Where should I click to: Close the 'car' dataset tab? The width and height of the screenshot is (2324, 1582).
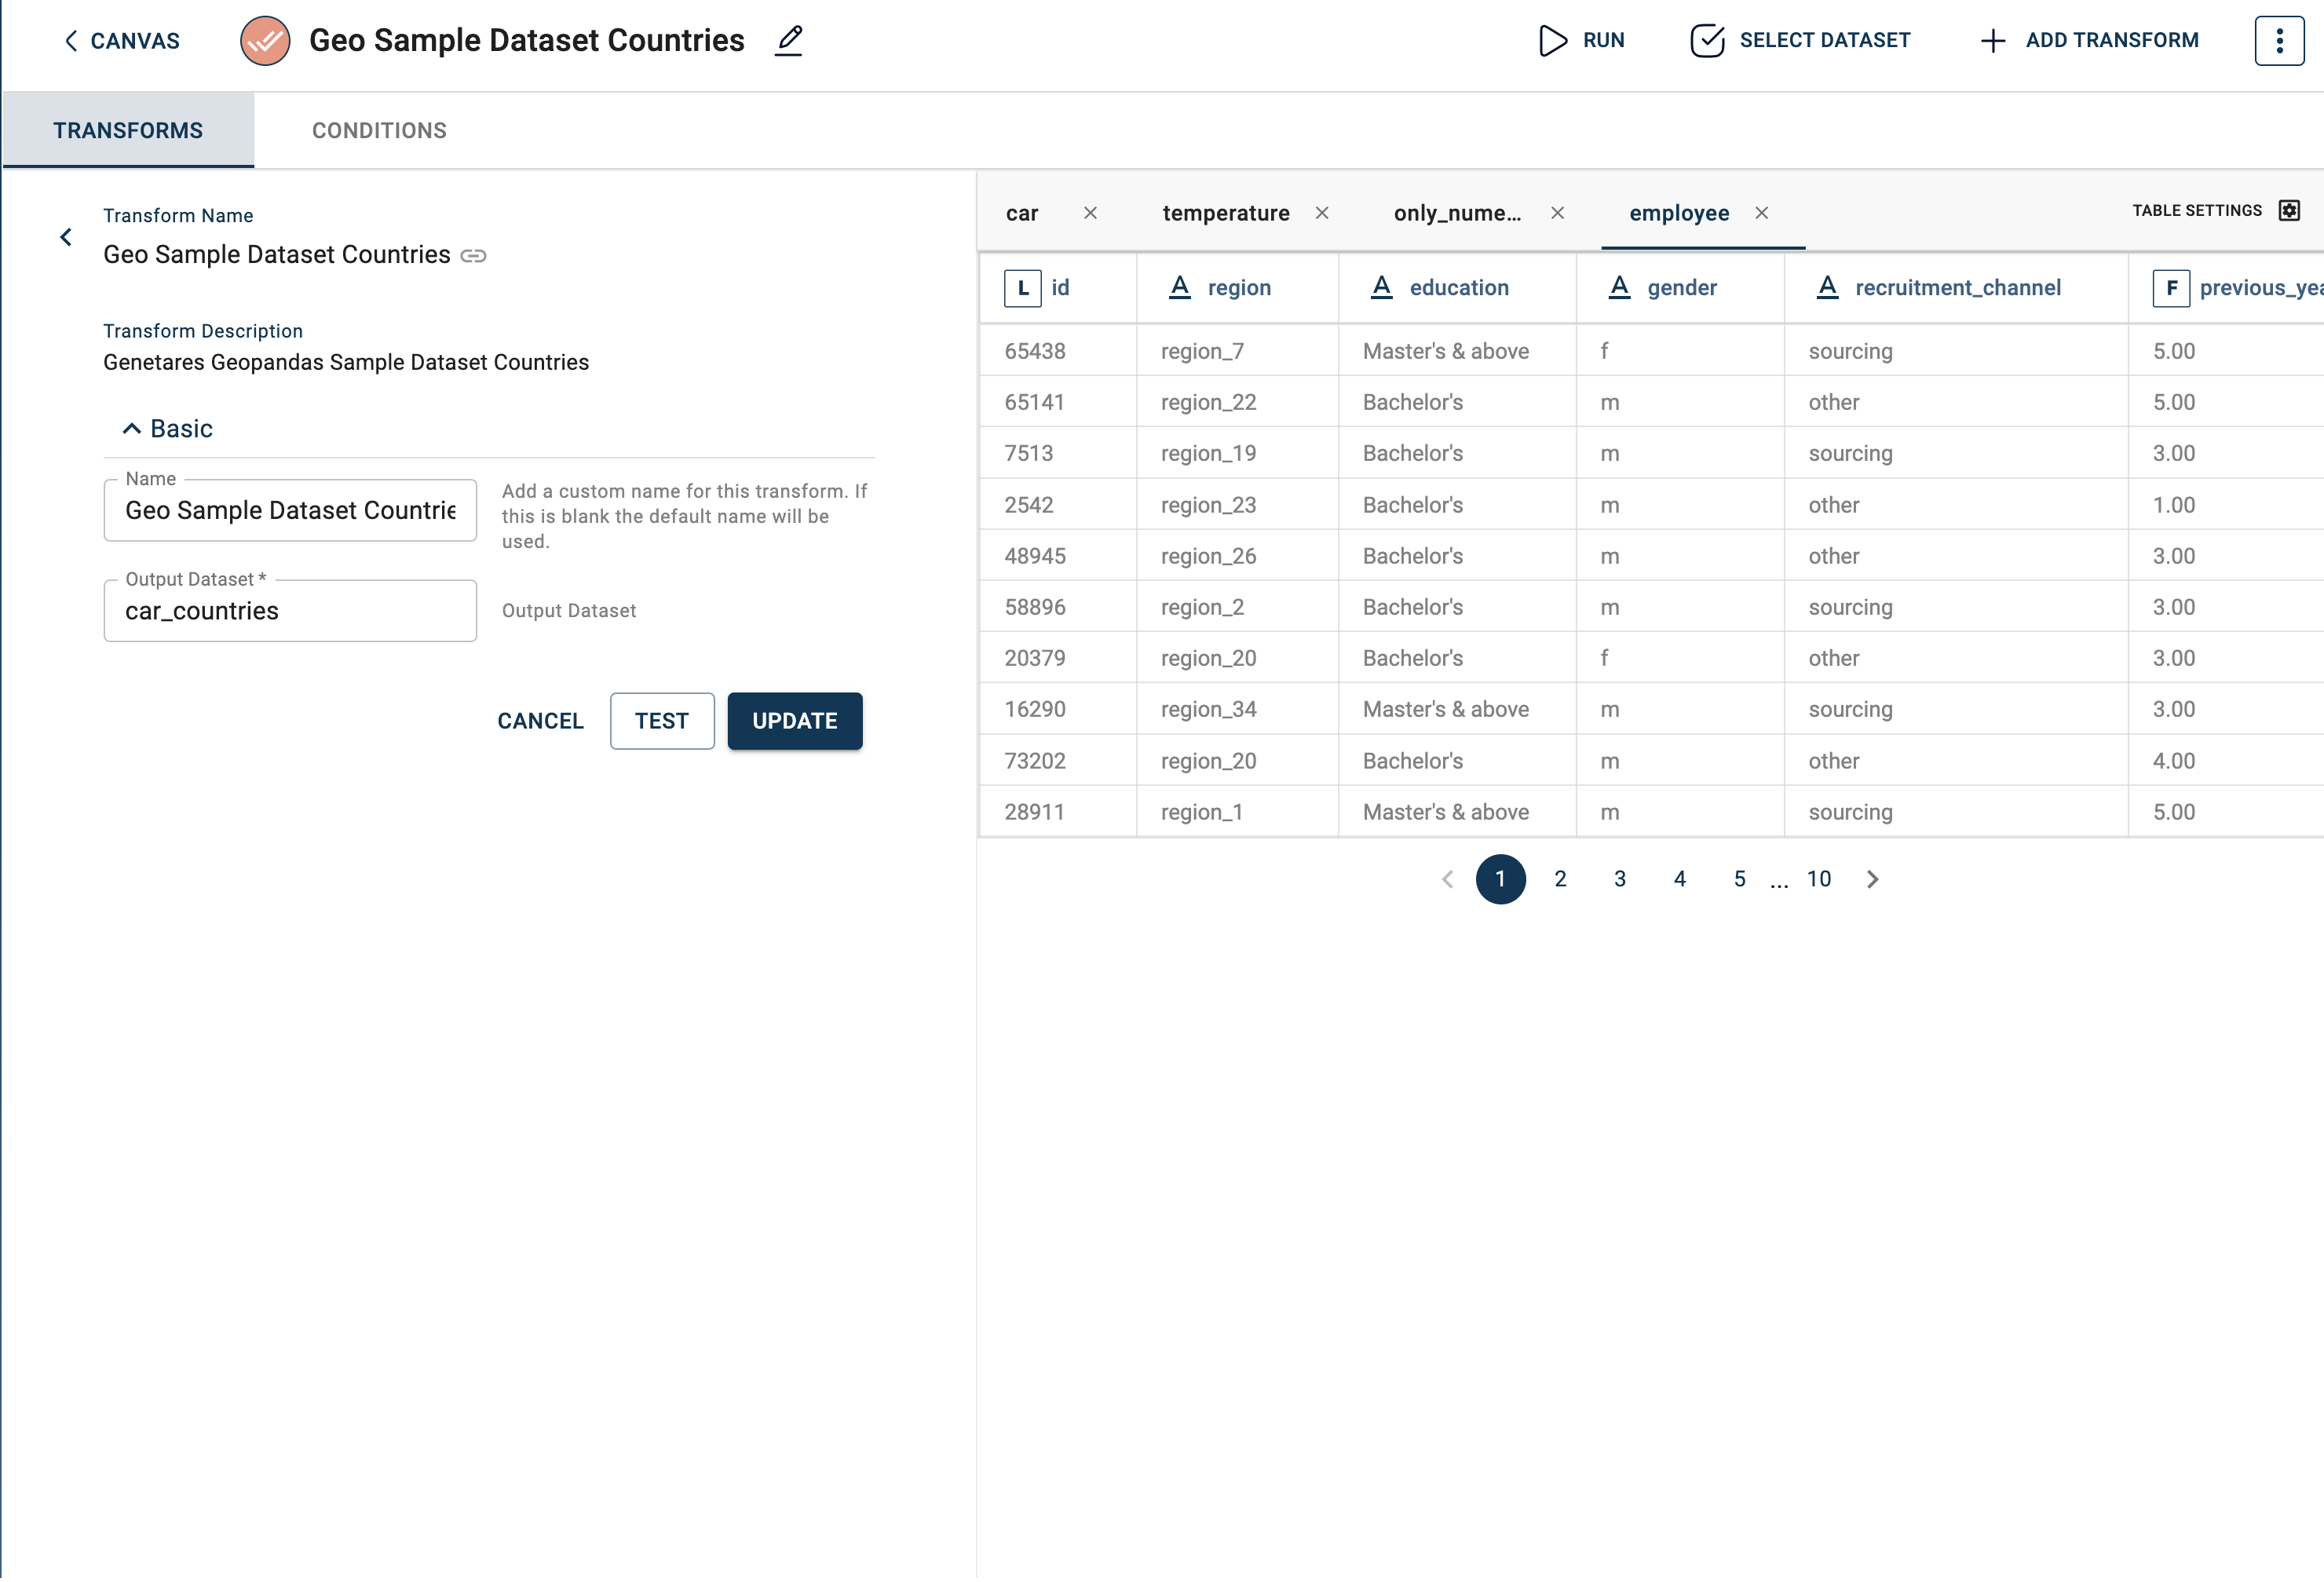1090,213
